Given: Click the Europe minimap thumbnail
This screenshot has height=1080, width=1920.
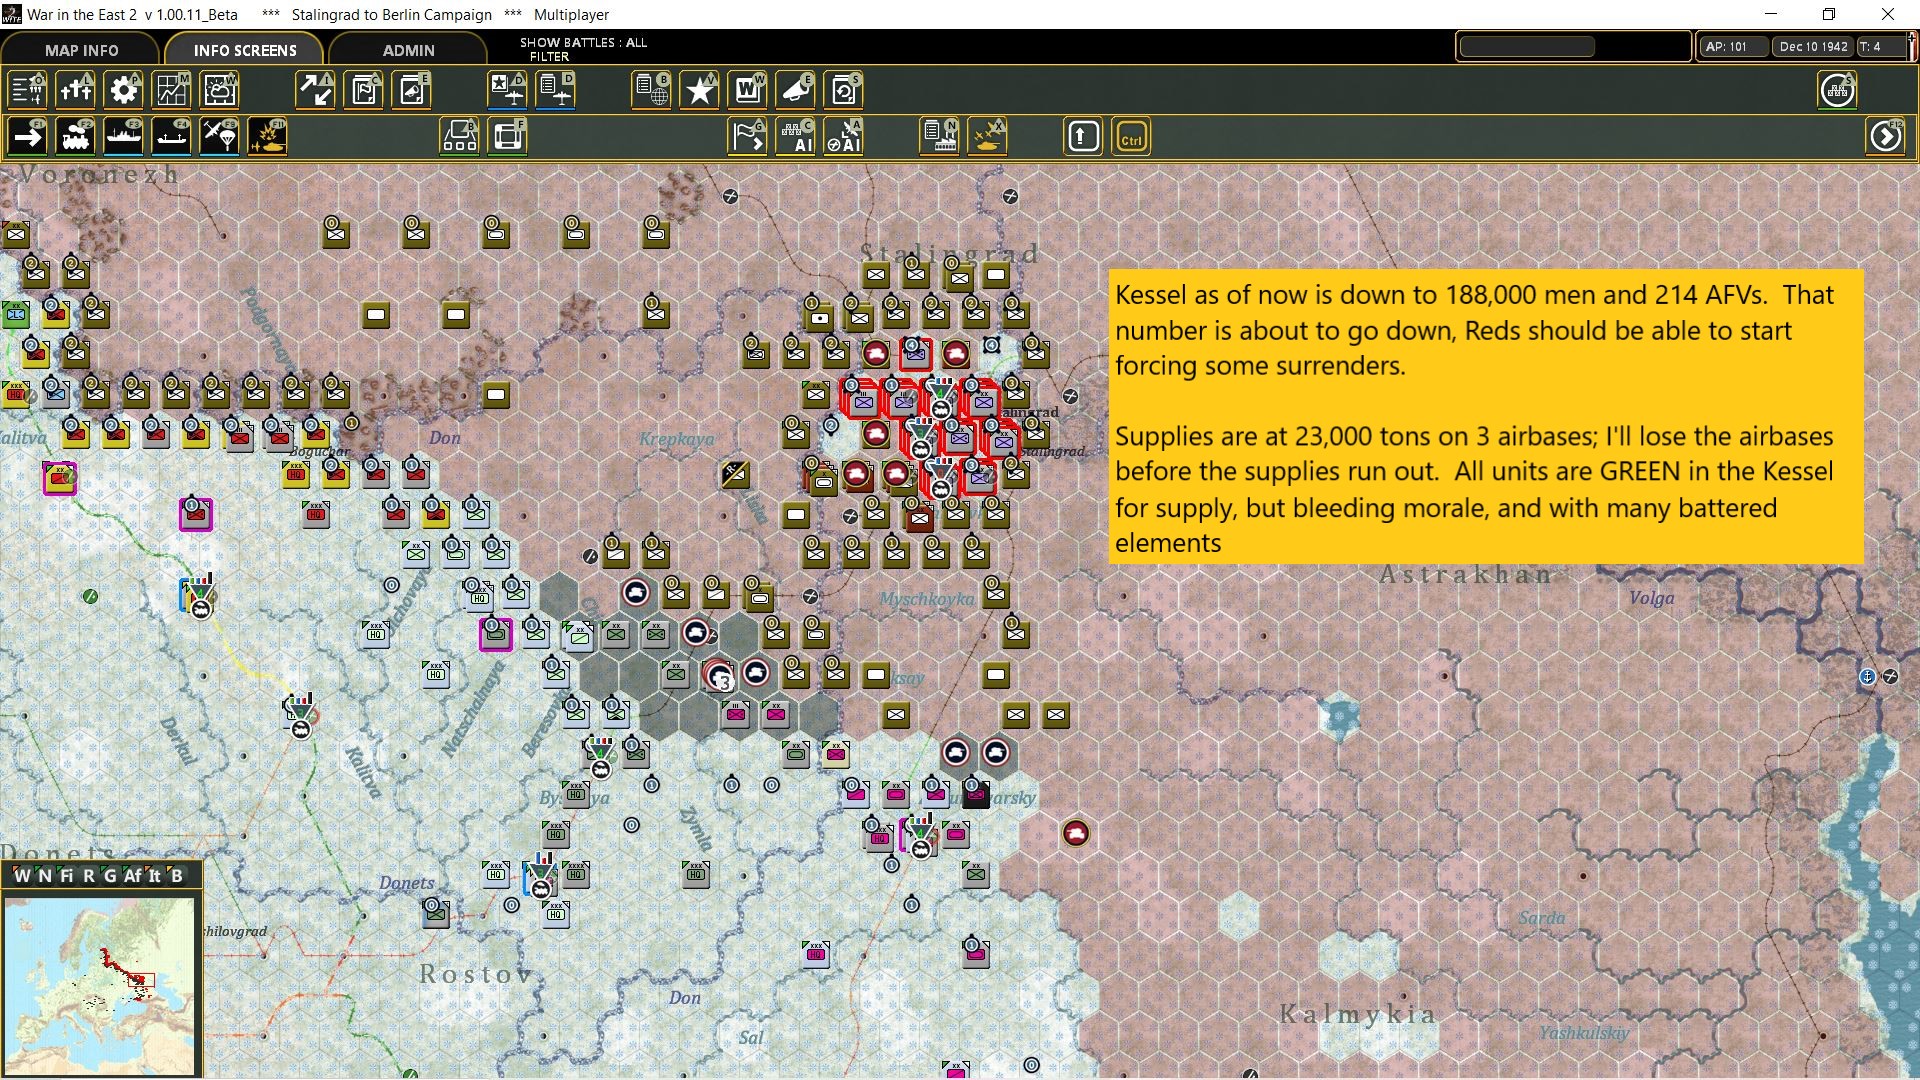Looking at the screenshot, I should point(99,985).
